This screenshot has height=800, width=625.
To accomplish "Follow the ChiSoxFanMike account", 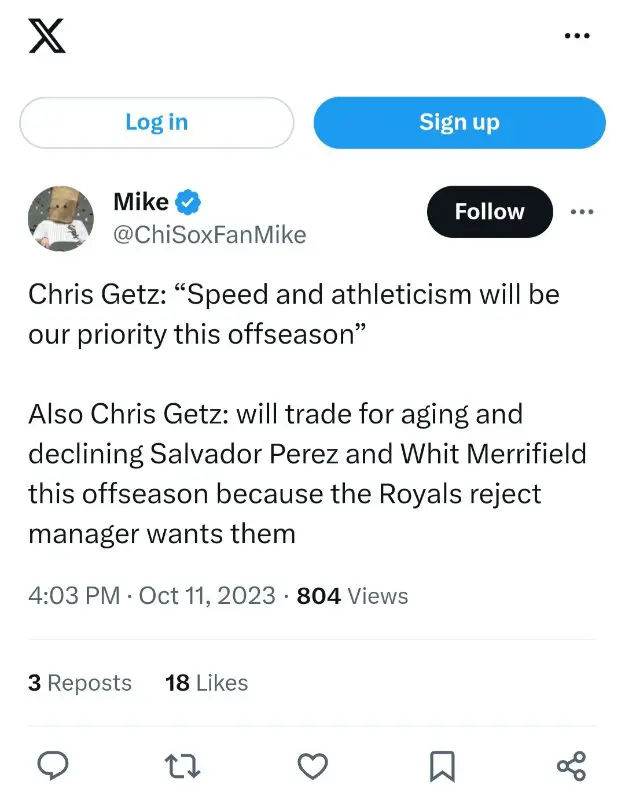I will click(x=489, y=212).
